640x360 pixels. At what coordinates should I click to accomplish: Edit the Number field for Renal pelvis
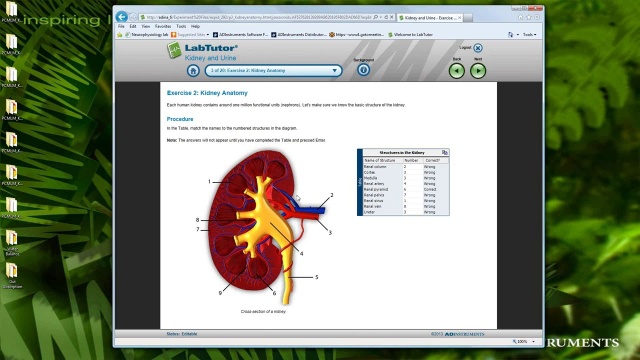pyautogui.click(x=413, y=195)
